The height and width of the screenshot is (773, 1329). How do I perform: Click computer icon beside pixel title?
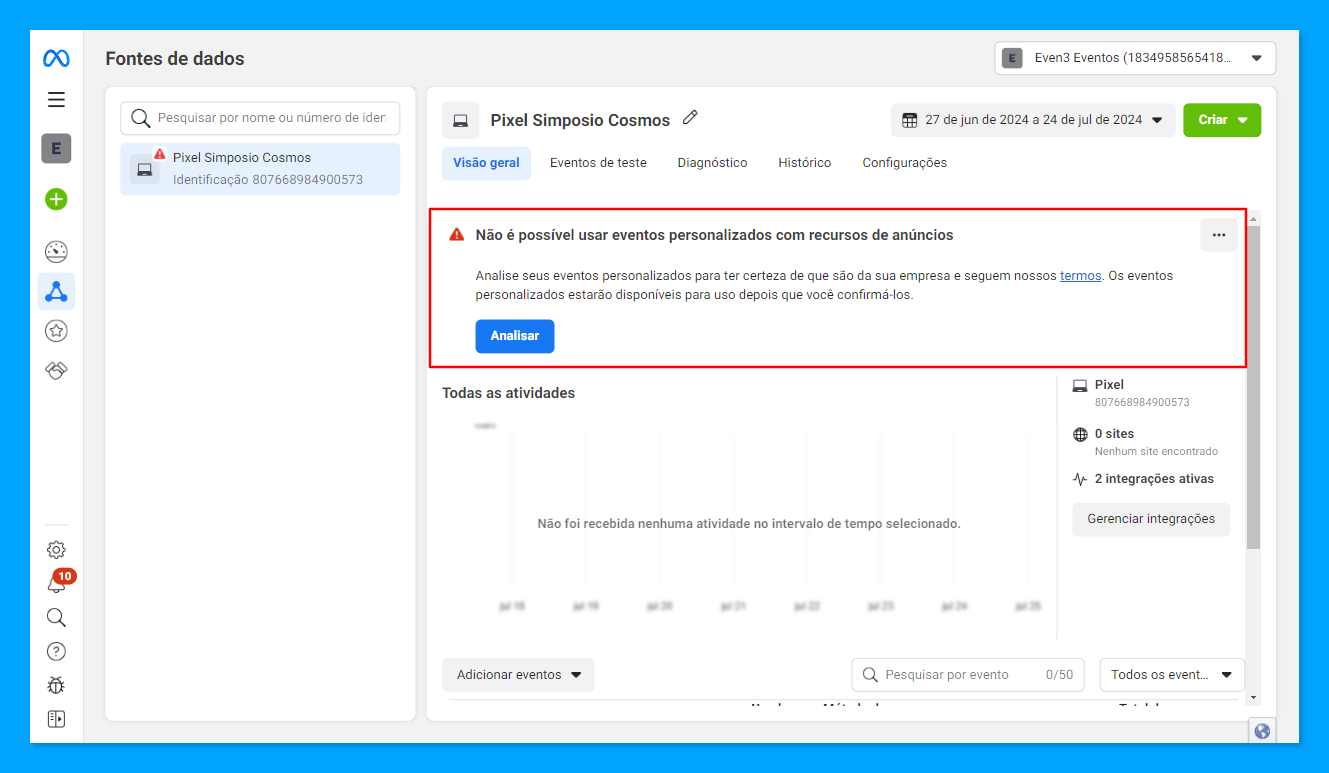[x=460, y=120]
